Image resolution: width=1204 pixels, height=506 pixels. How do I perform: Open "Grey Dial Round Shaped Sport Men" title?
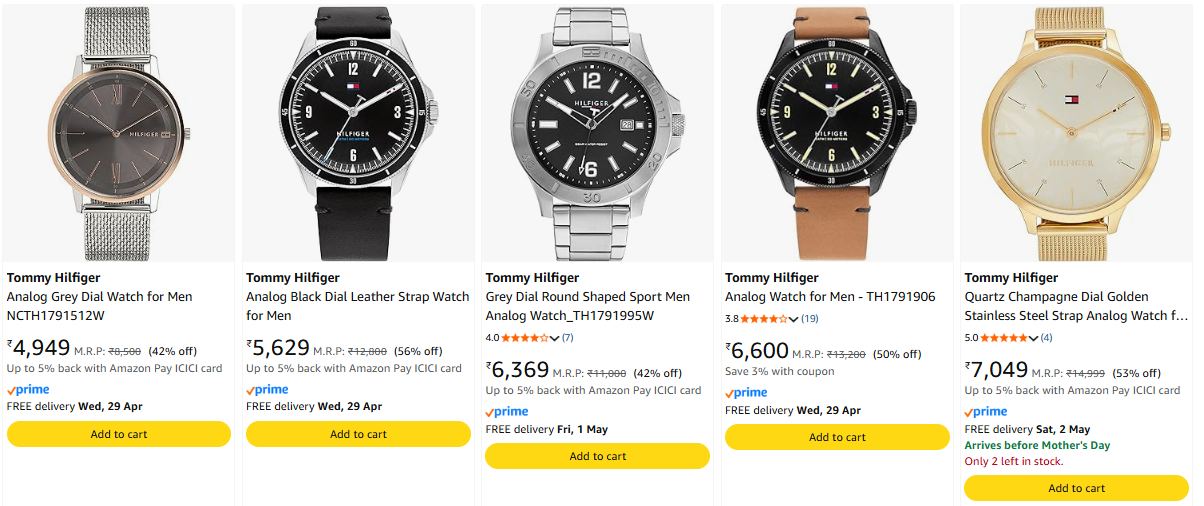click(x=588, y=297)
